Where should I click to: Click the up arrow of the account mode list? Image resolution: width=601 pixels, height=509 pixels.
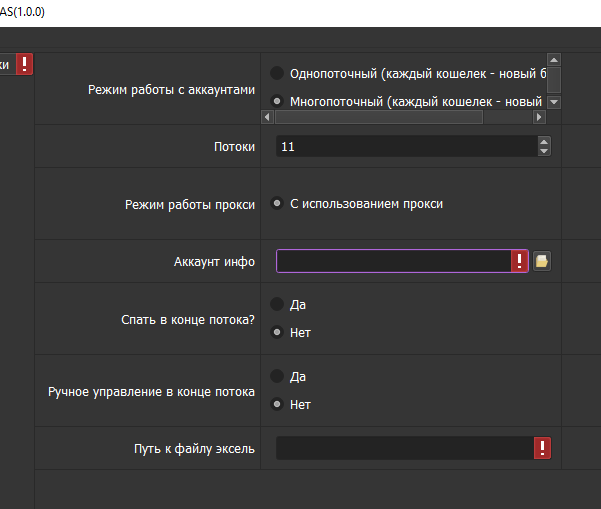click(x=554, y=60)
